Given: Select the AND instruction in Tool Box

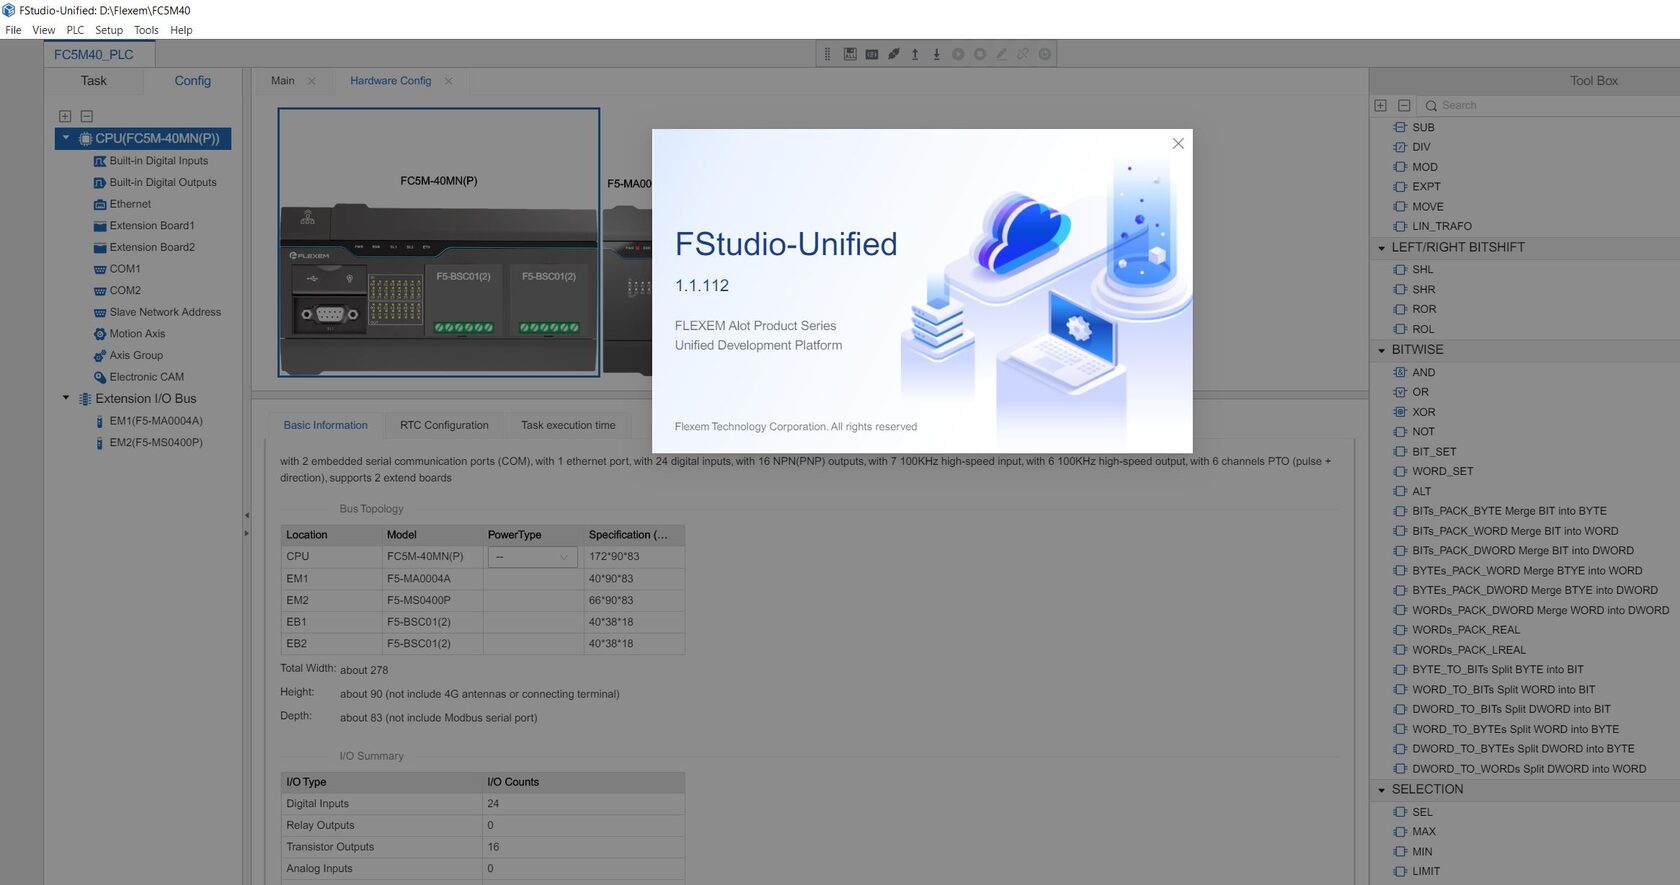Looking at the screenshot, I should 1423,373.
